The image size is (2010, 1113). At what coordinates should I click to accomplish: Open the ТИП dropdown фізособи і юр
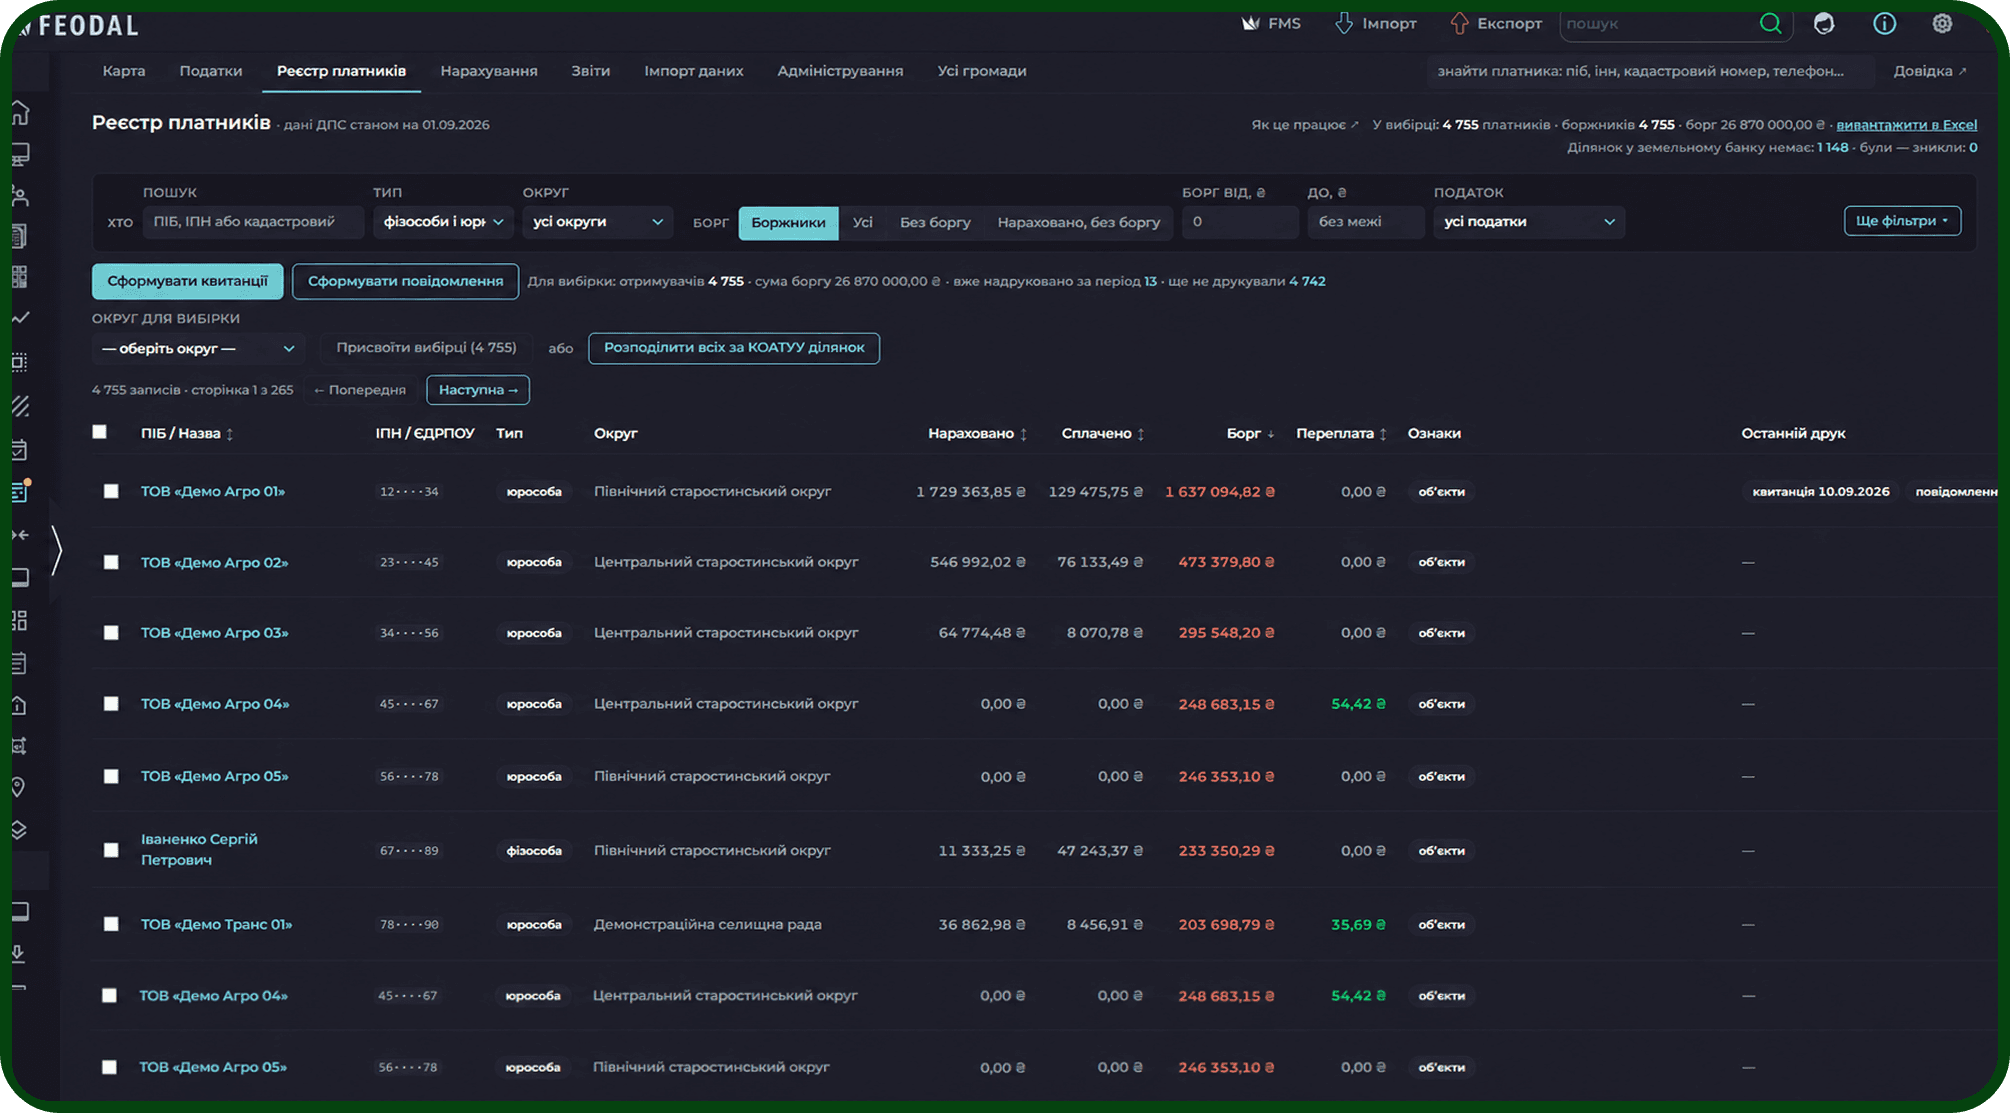(x=443, y=221)
